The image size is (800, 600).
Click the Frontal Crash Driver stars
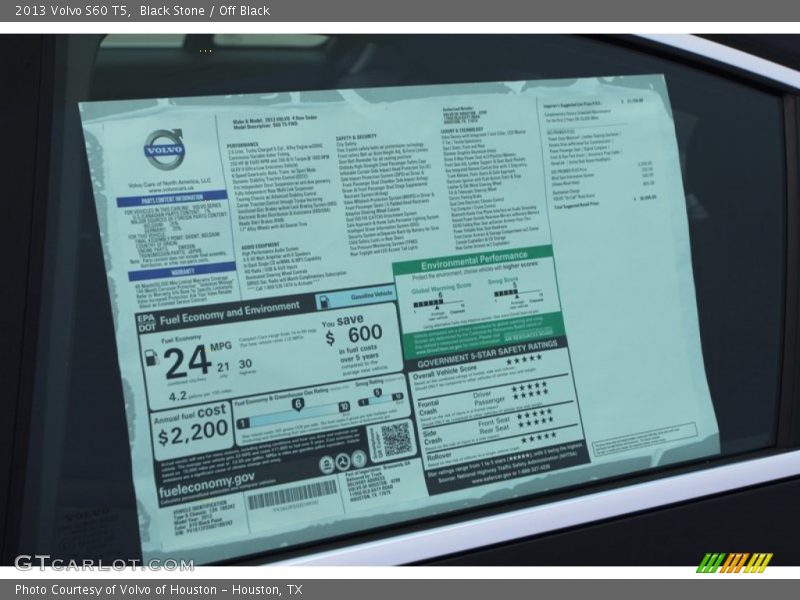529,386
